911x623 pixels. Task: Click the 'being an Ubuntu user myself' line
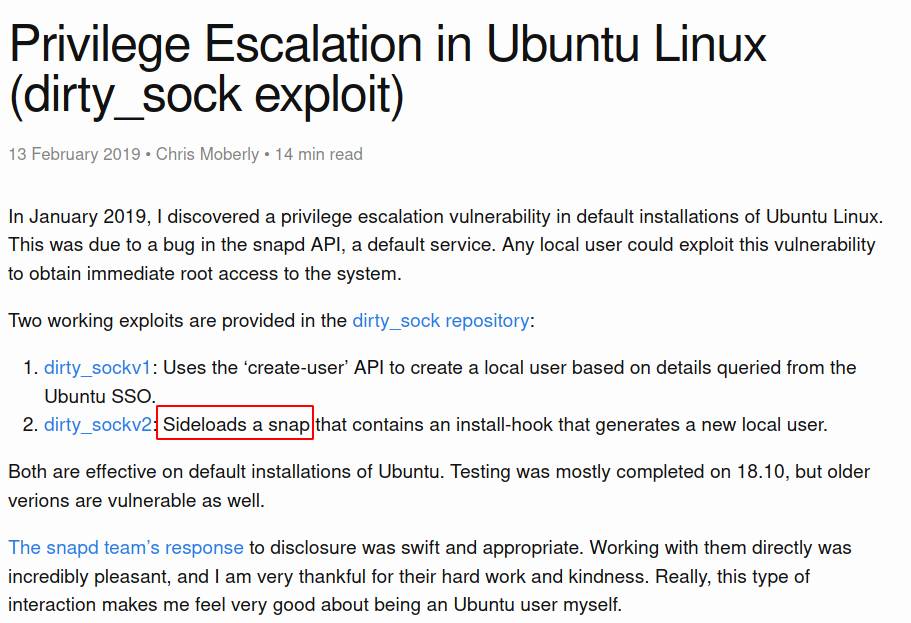pos(315,605)
